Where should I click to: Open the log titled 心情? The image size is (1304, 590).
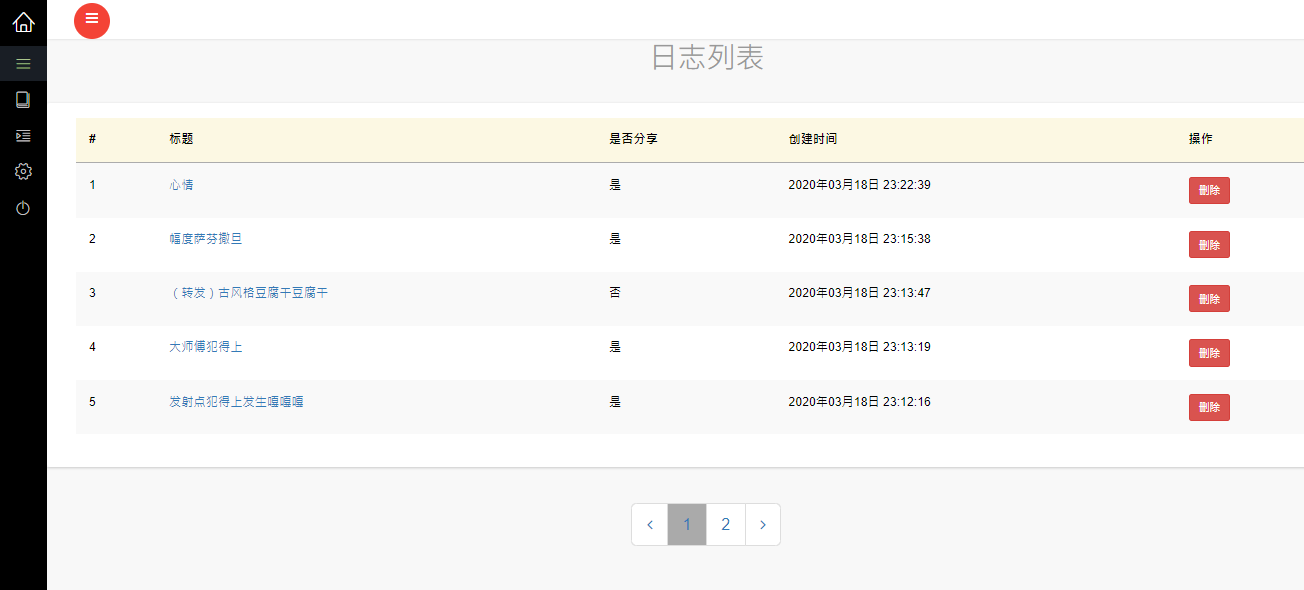tap(181, 185)
